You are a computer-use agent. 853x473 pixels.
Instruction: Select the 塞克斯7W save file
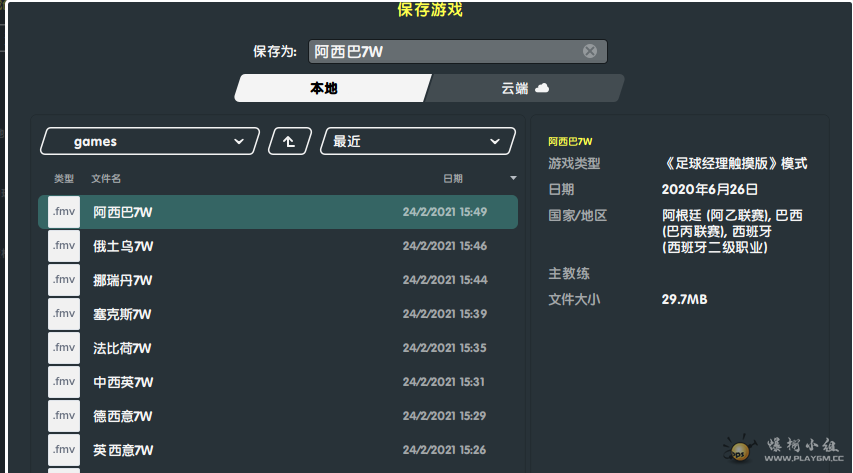[278, 314]
